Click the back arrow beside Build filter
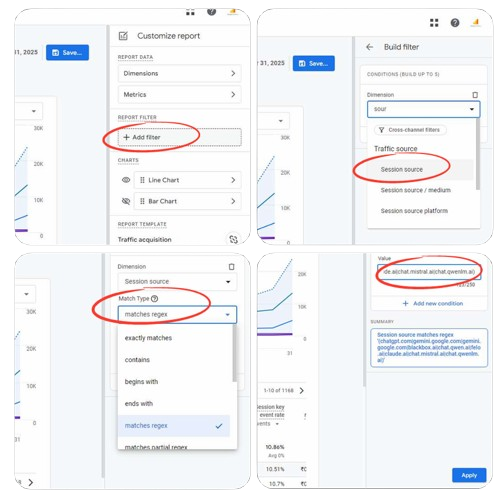Image resolution: width=501 pixels, height=498 pixels. 369,47
